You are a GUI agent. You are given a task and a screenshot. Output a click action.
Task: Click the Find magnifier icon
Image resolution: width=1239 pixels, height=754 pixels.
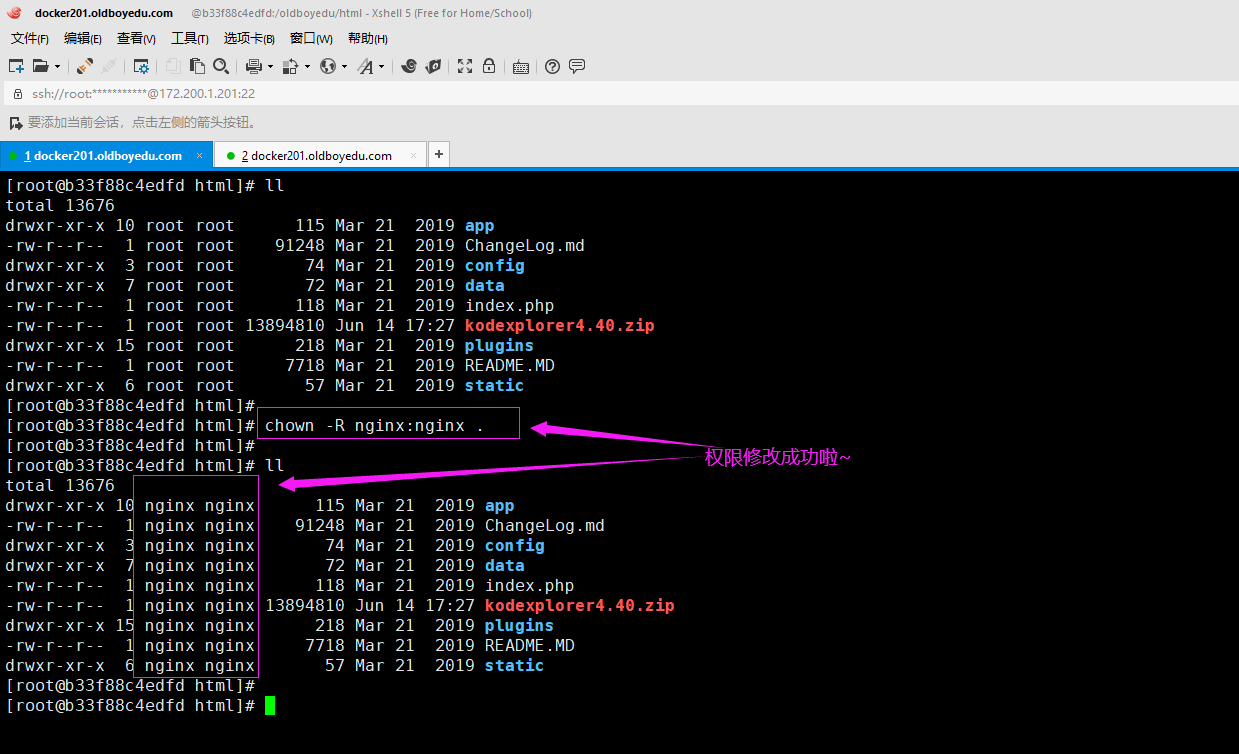coord(221,66)
